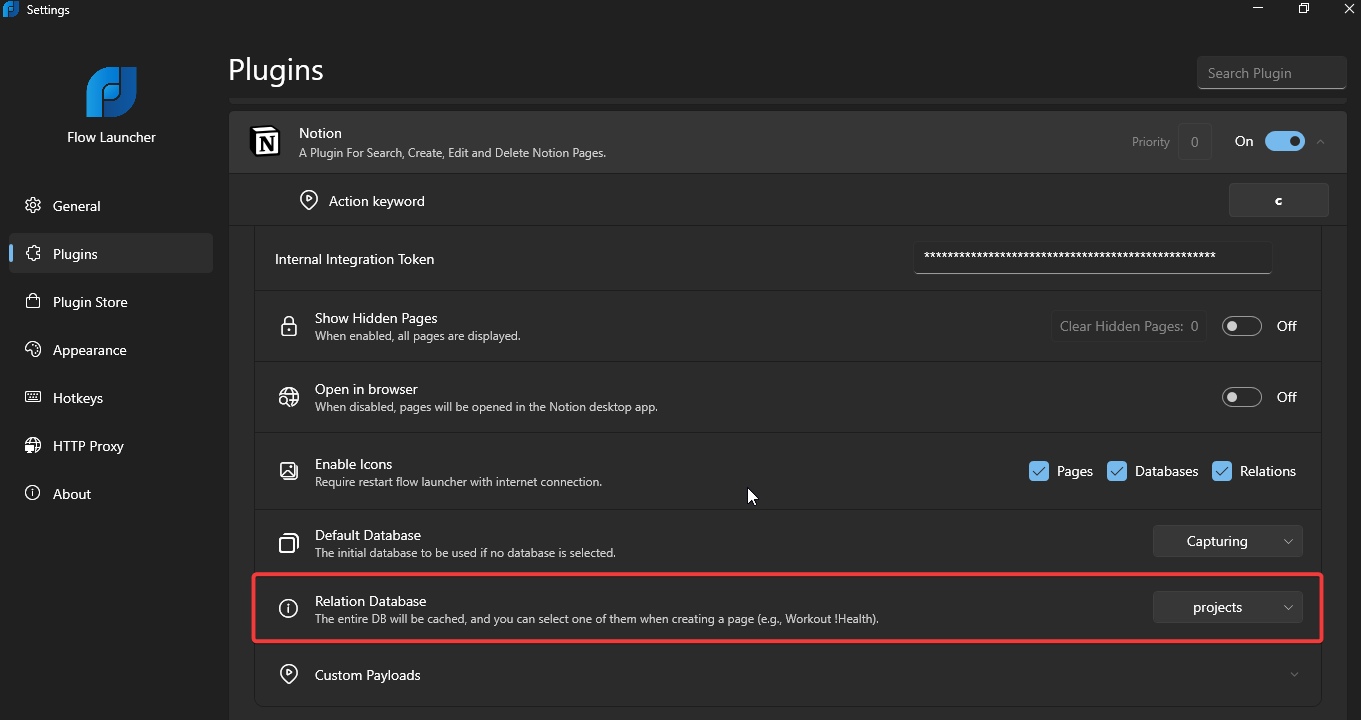
Task: Click the 'Enable Icons' label
Action: [353, 464]
